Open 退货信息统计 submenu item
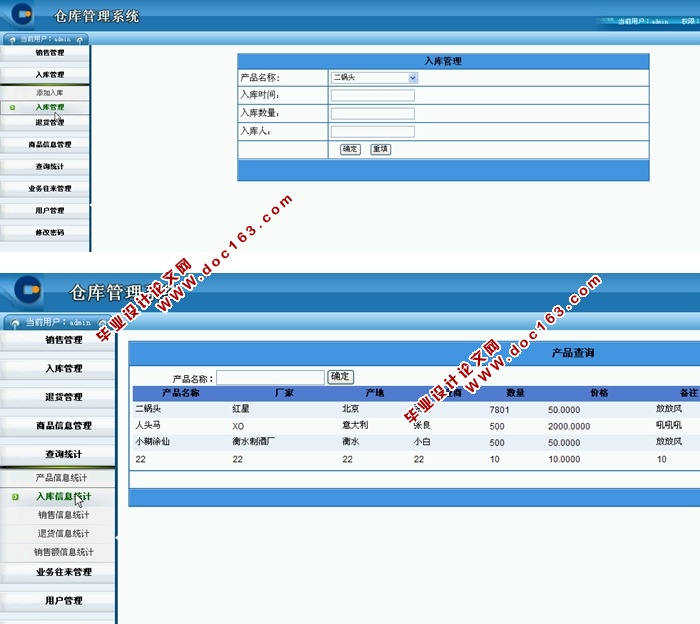The image size is (700, 624). [63, 533]
